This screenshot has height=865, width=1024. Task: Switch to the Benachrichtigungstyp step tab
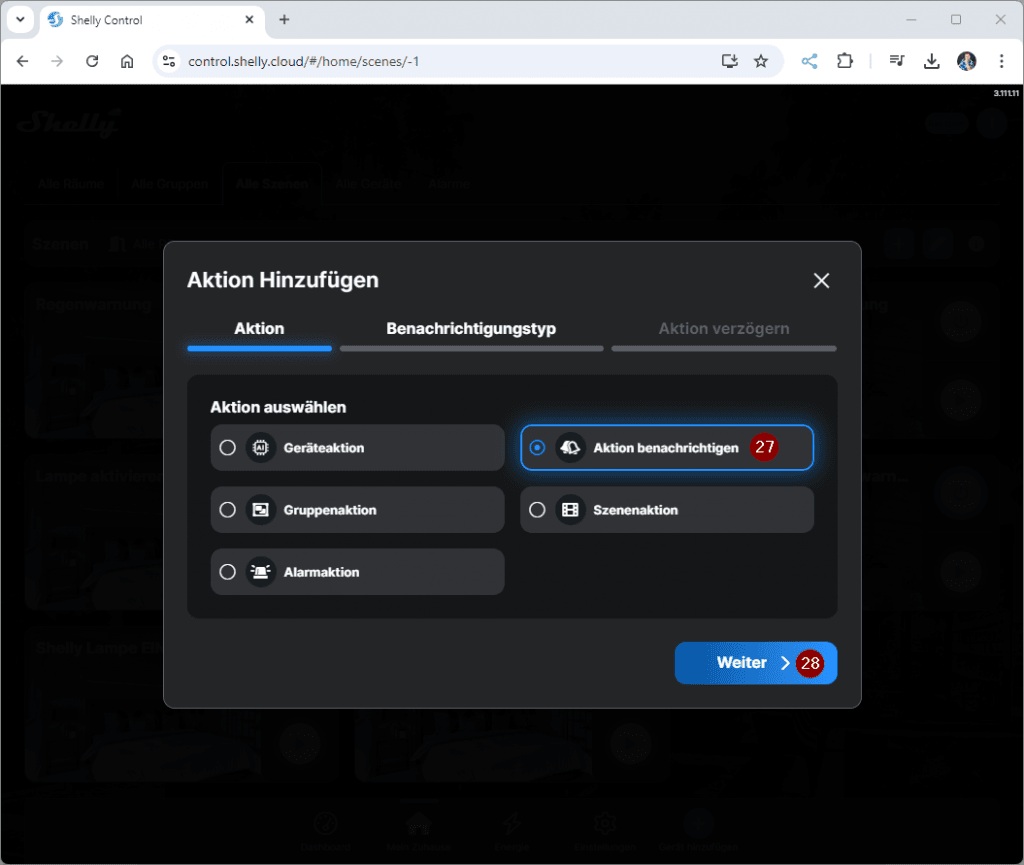pos(471,329)
